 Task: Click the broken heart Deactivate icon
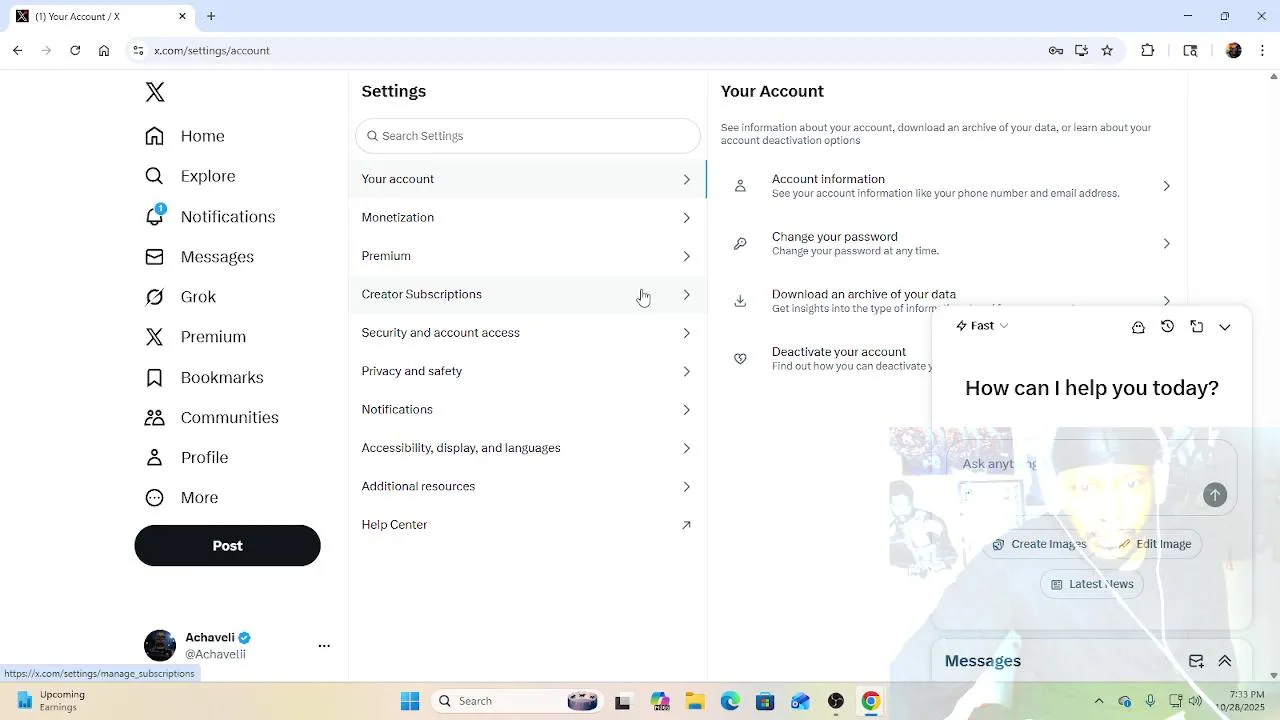tap(740, 358)
